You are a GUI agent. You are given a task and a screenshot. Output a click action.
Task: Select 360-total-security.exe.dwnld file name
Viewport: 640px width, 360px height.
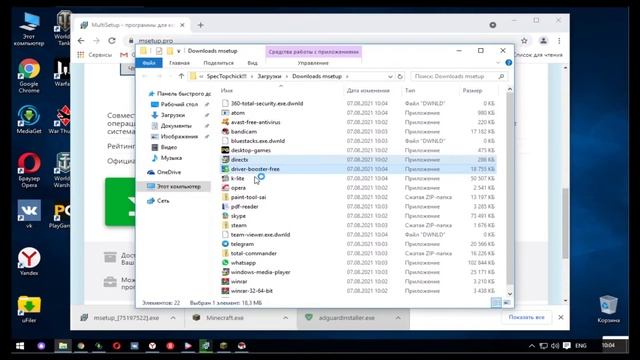click(267, 103)
